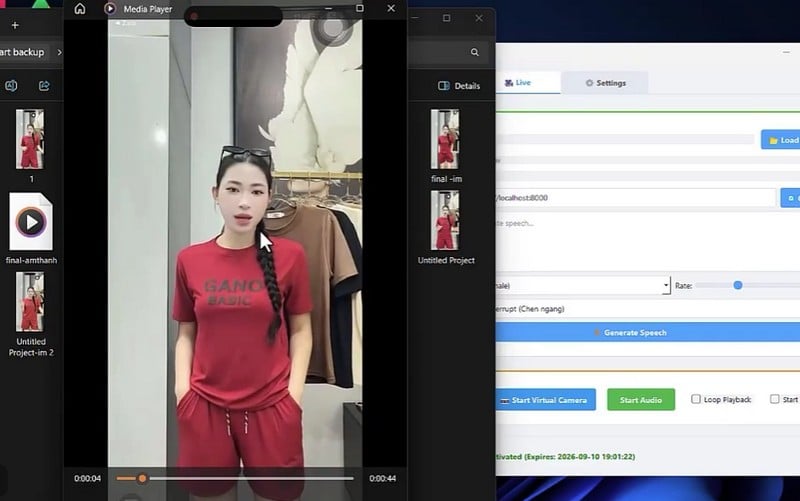The image size is (800, 501).
Task: Click the Load button
Action: point(782,140)
